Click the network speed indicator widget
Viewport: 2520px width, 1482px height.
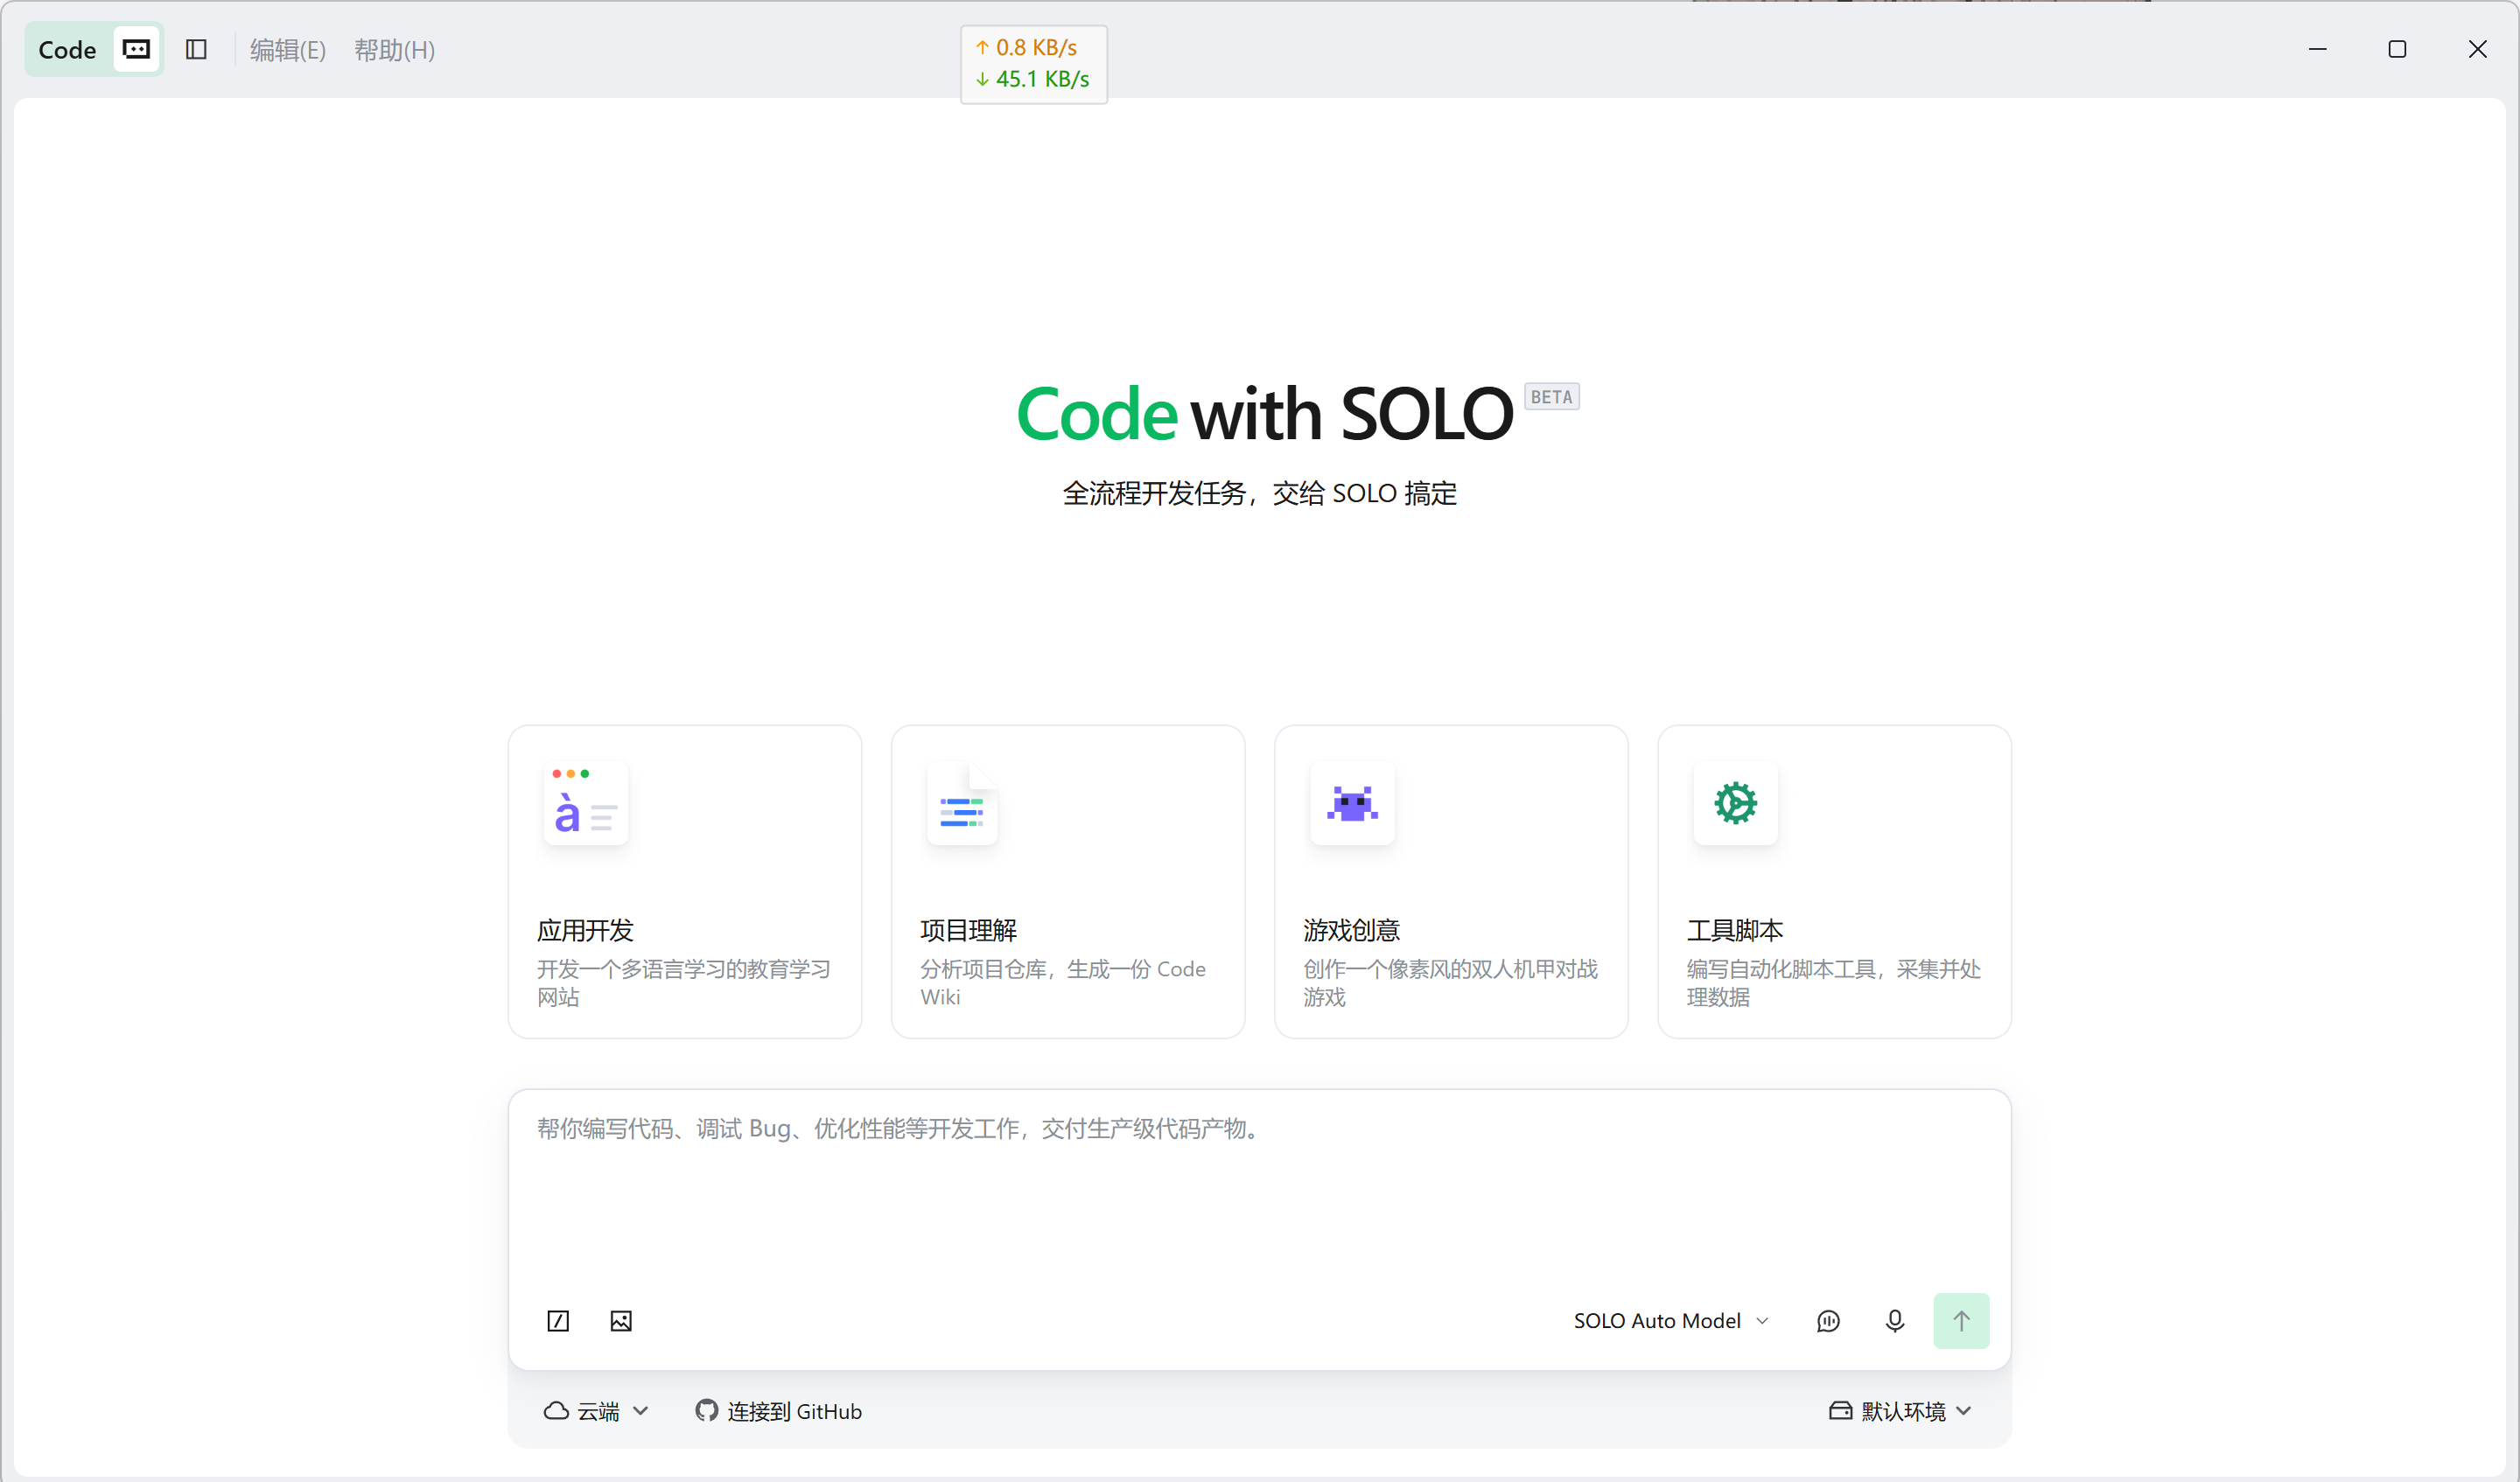click(x=1034, y=64)
